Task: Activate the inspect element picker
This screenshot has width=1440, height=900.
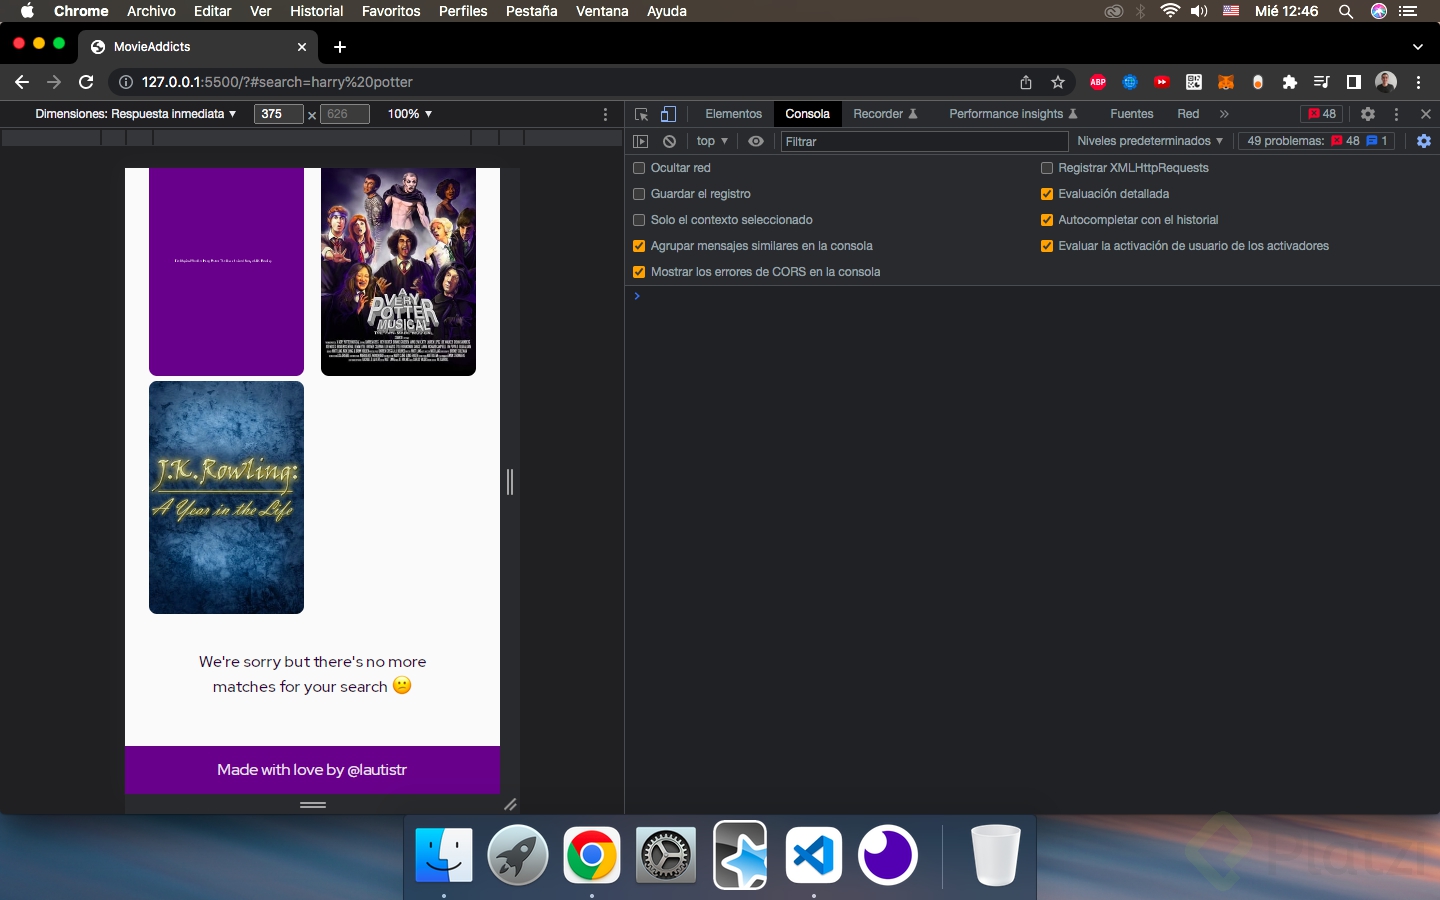Action: (642, 114)
